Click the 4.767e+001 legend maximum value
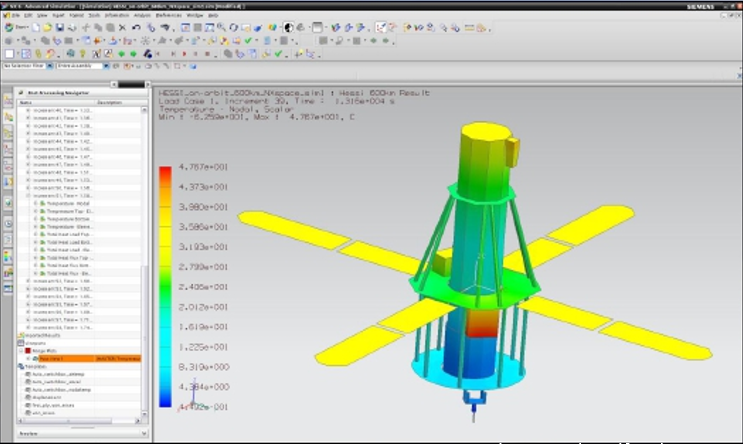The width and height of the screenshot is (743, 444). [x=203, y=167]
